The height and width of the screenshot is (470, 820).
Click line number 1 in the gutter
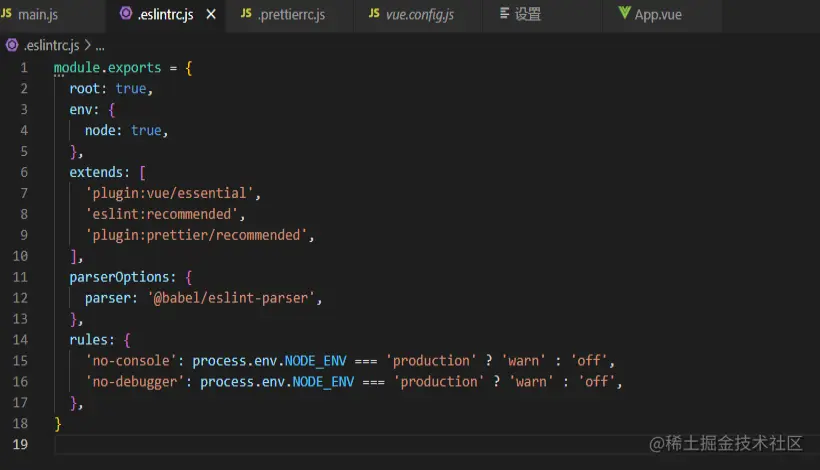pos(24,68)
